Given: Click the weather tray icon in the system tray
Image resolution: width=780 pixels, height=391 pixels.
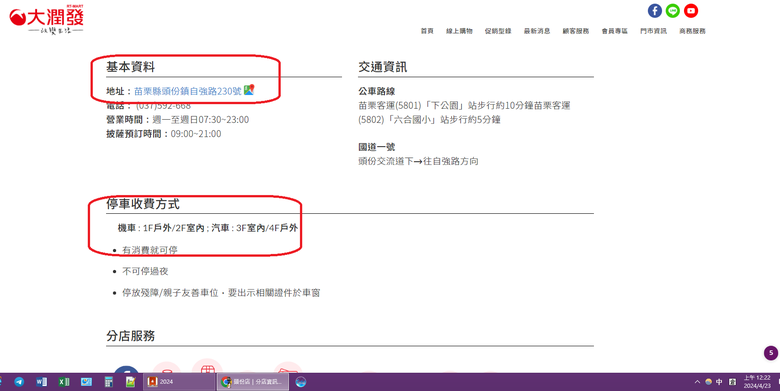Looking at the screenshot, I should pyautogui.click(x=708, y=382).
